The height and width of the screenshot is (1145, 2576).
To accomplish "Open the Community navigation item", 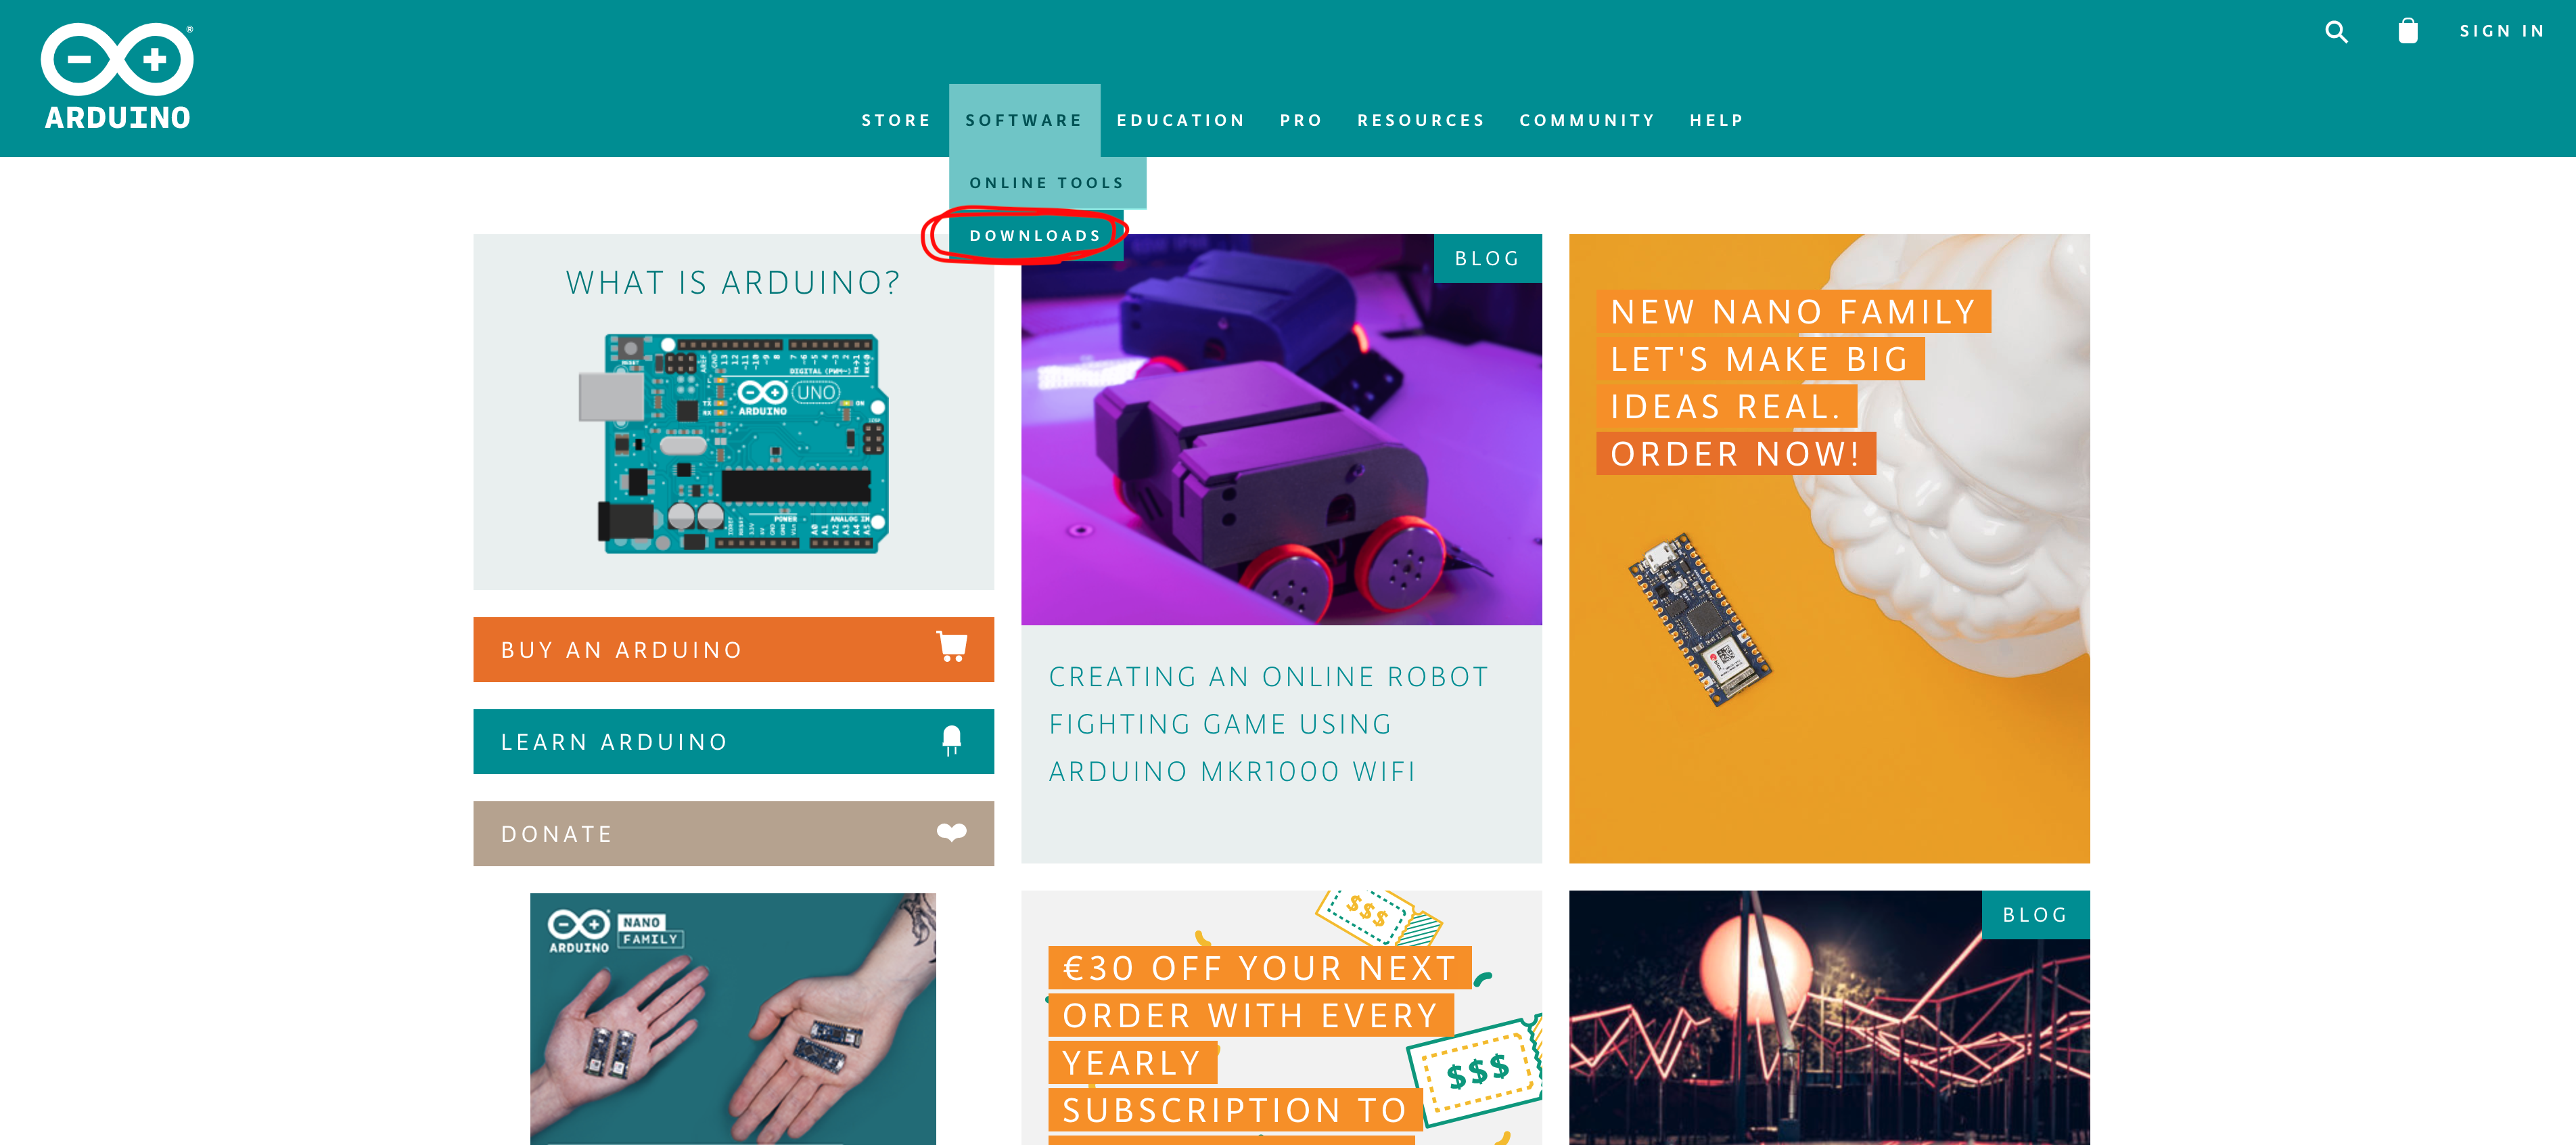I will 1587,120.
